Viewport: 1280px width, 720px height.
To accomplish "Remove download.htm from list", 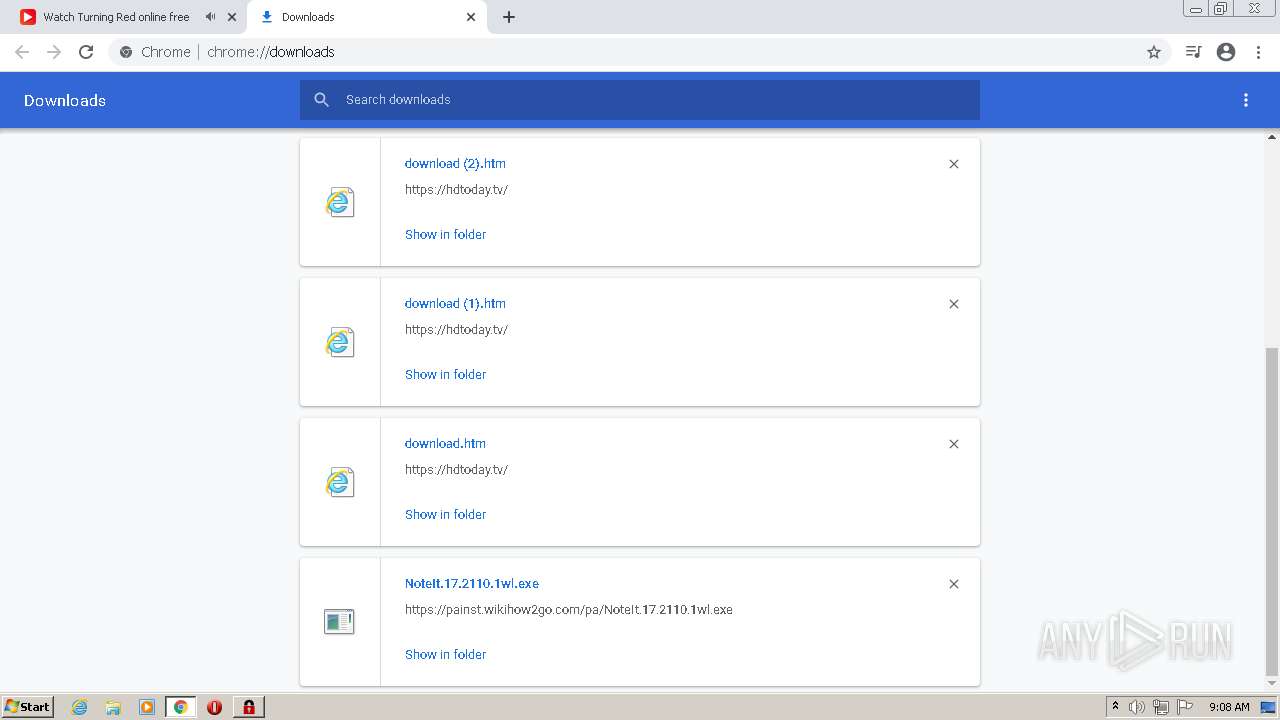I will pos(954,444).
